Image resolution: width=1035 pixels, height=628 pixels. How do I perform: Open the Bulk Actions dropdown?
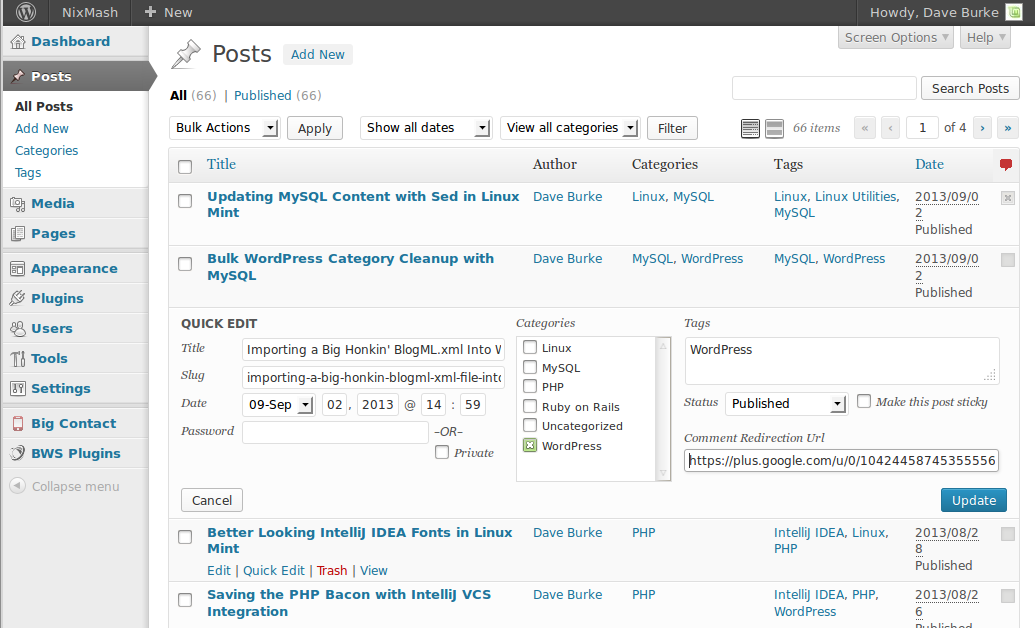pos(224,127)
